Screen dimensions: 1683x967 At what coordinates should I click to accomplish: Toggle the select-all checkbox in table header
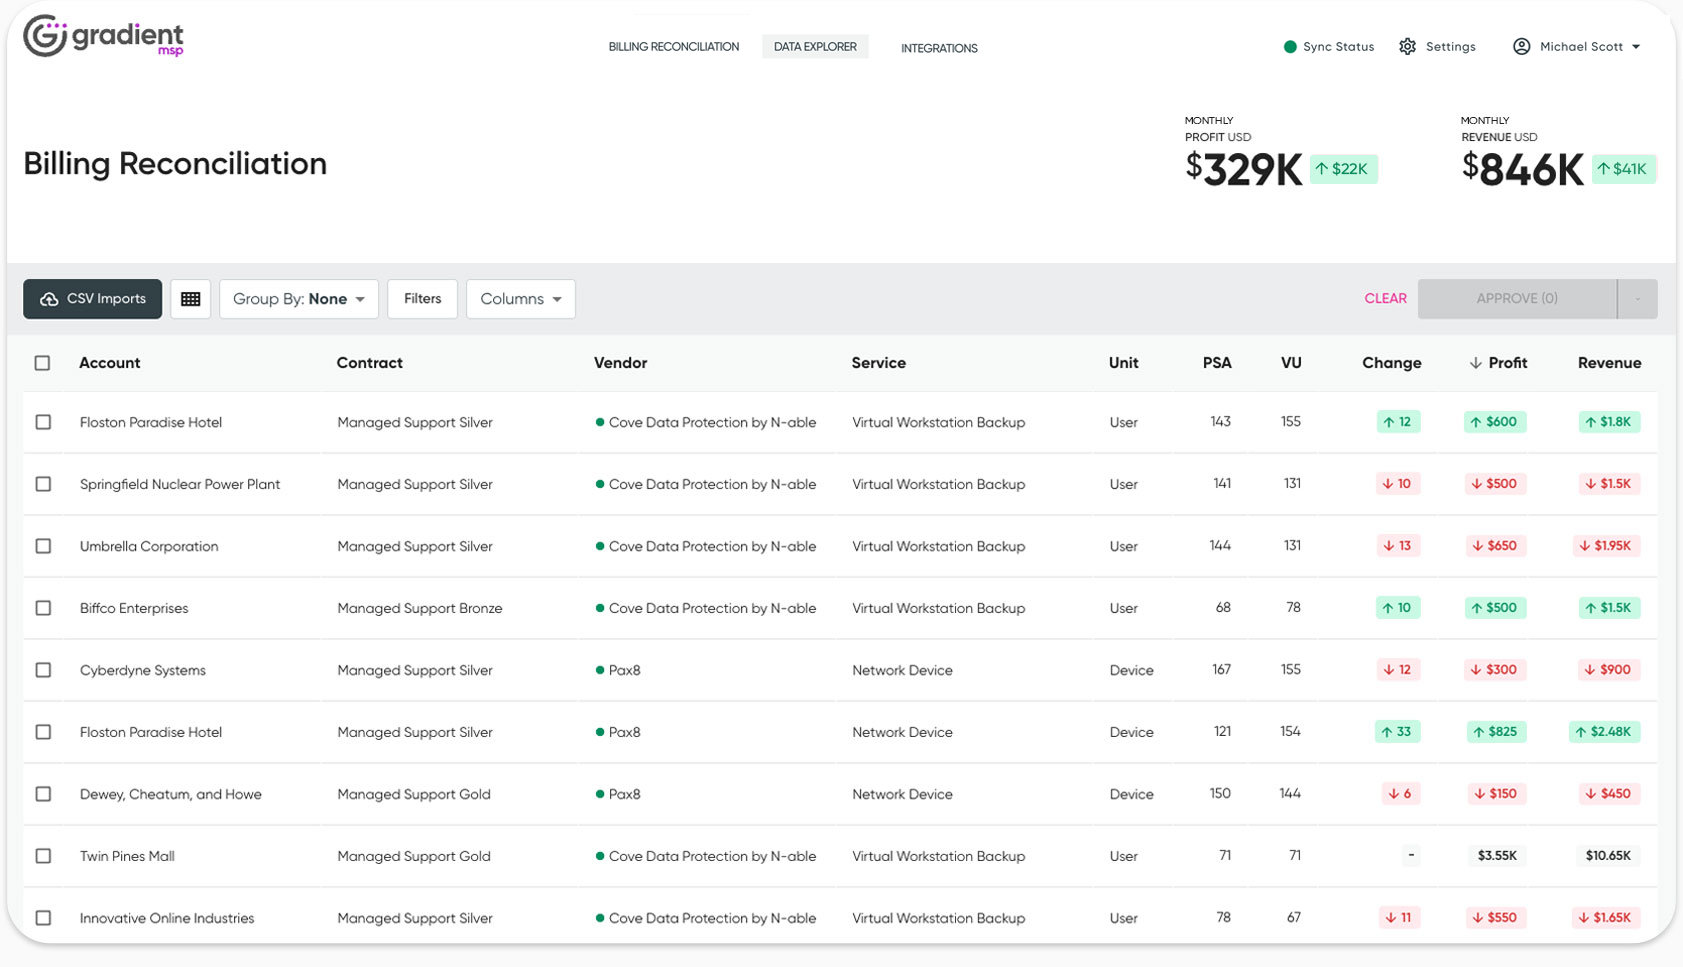pyautogui.click(x=42, y=363)
